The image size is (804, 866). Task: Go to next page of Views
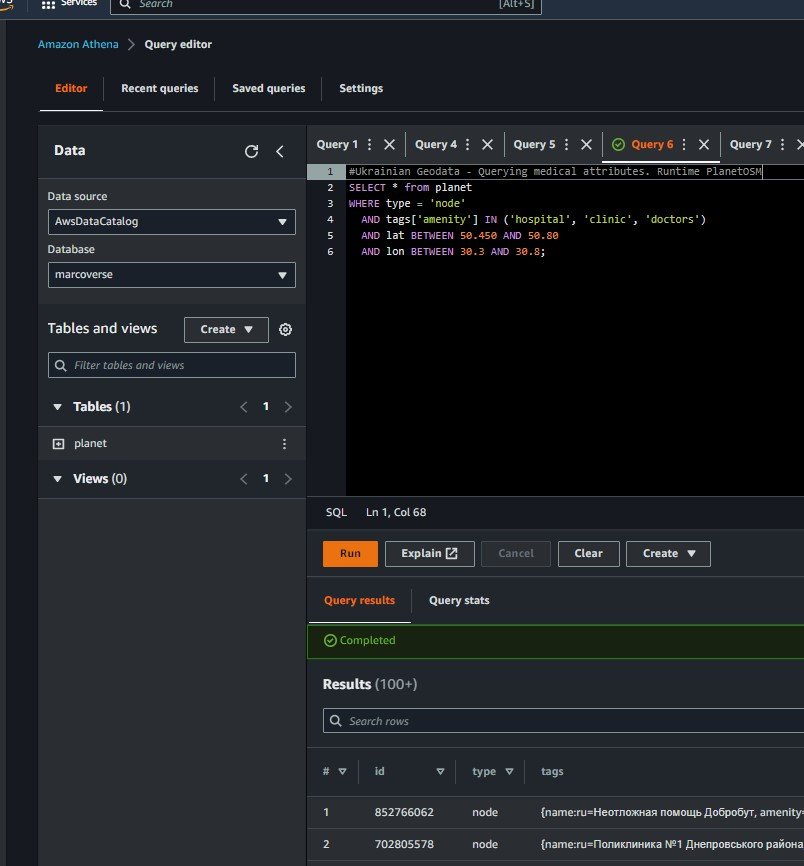point(288,479)
